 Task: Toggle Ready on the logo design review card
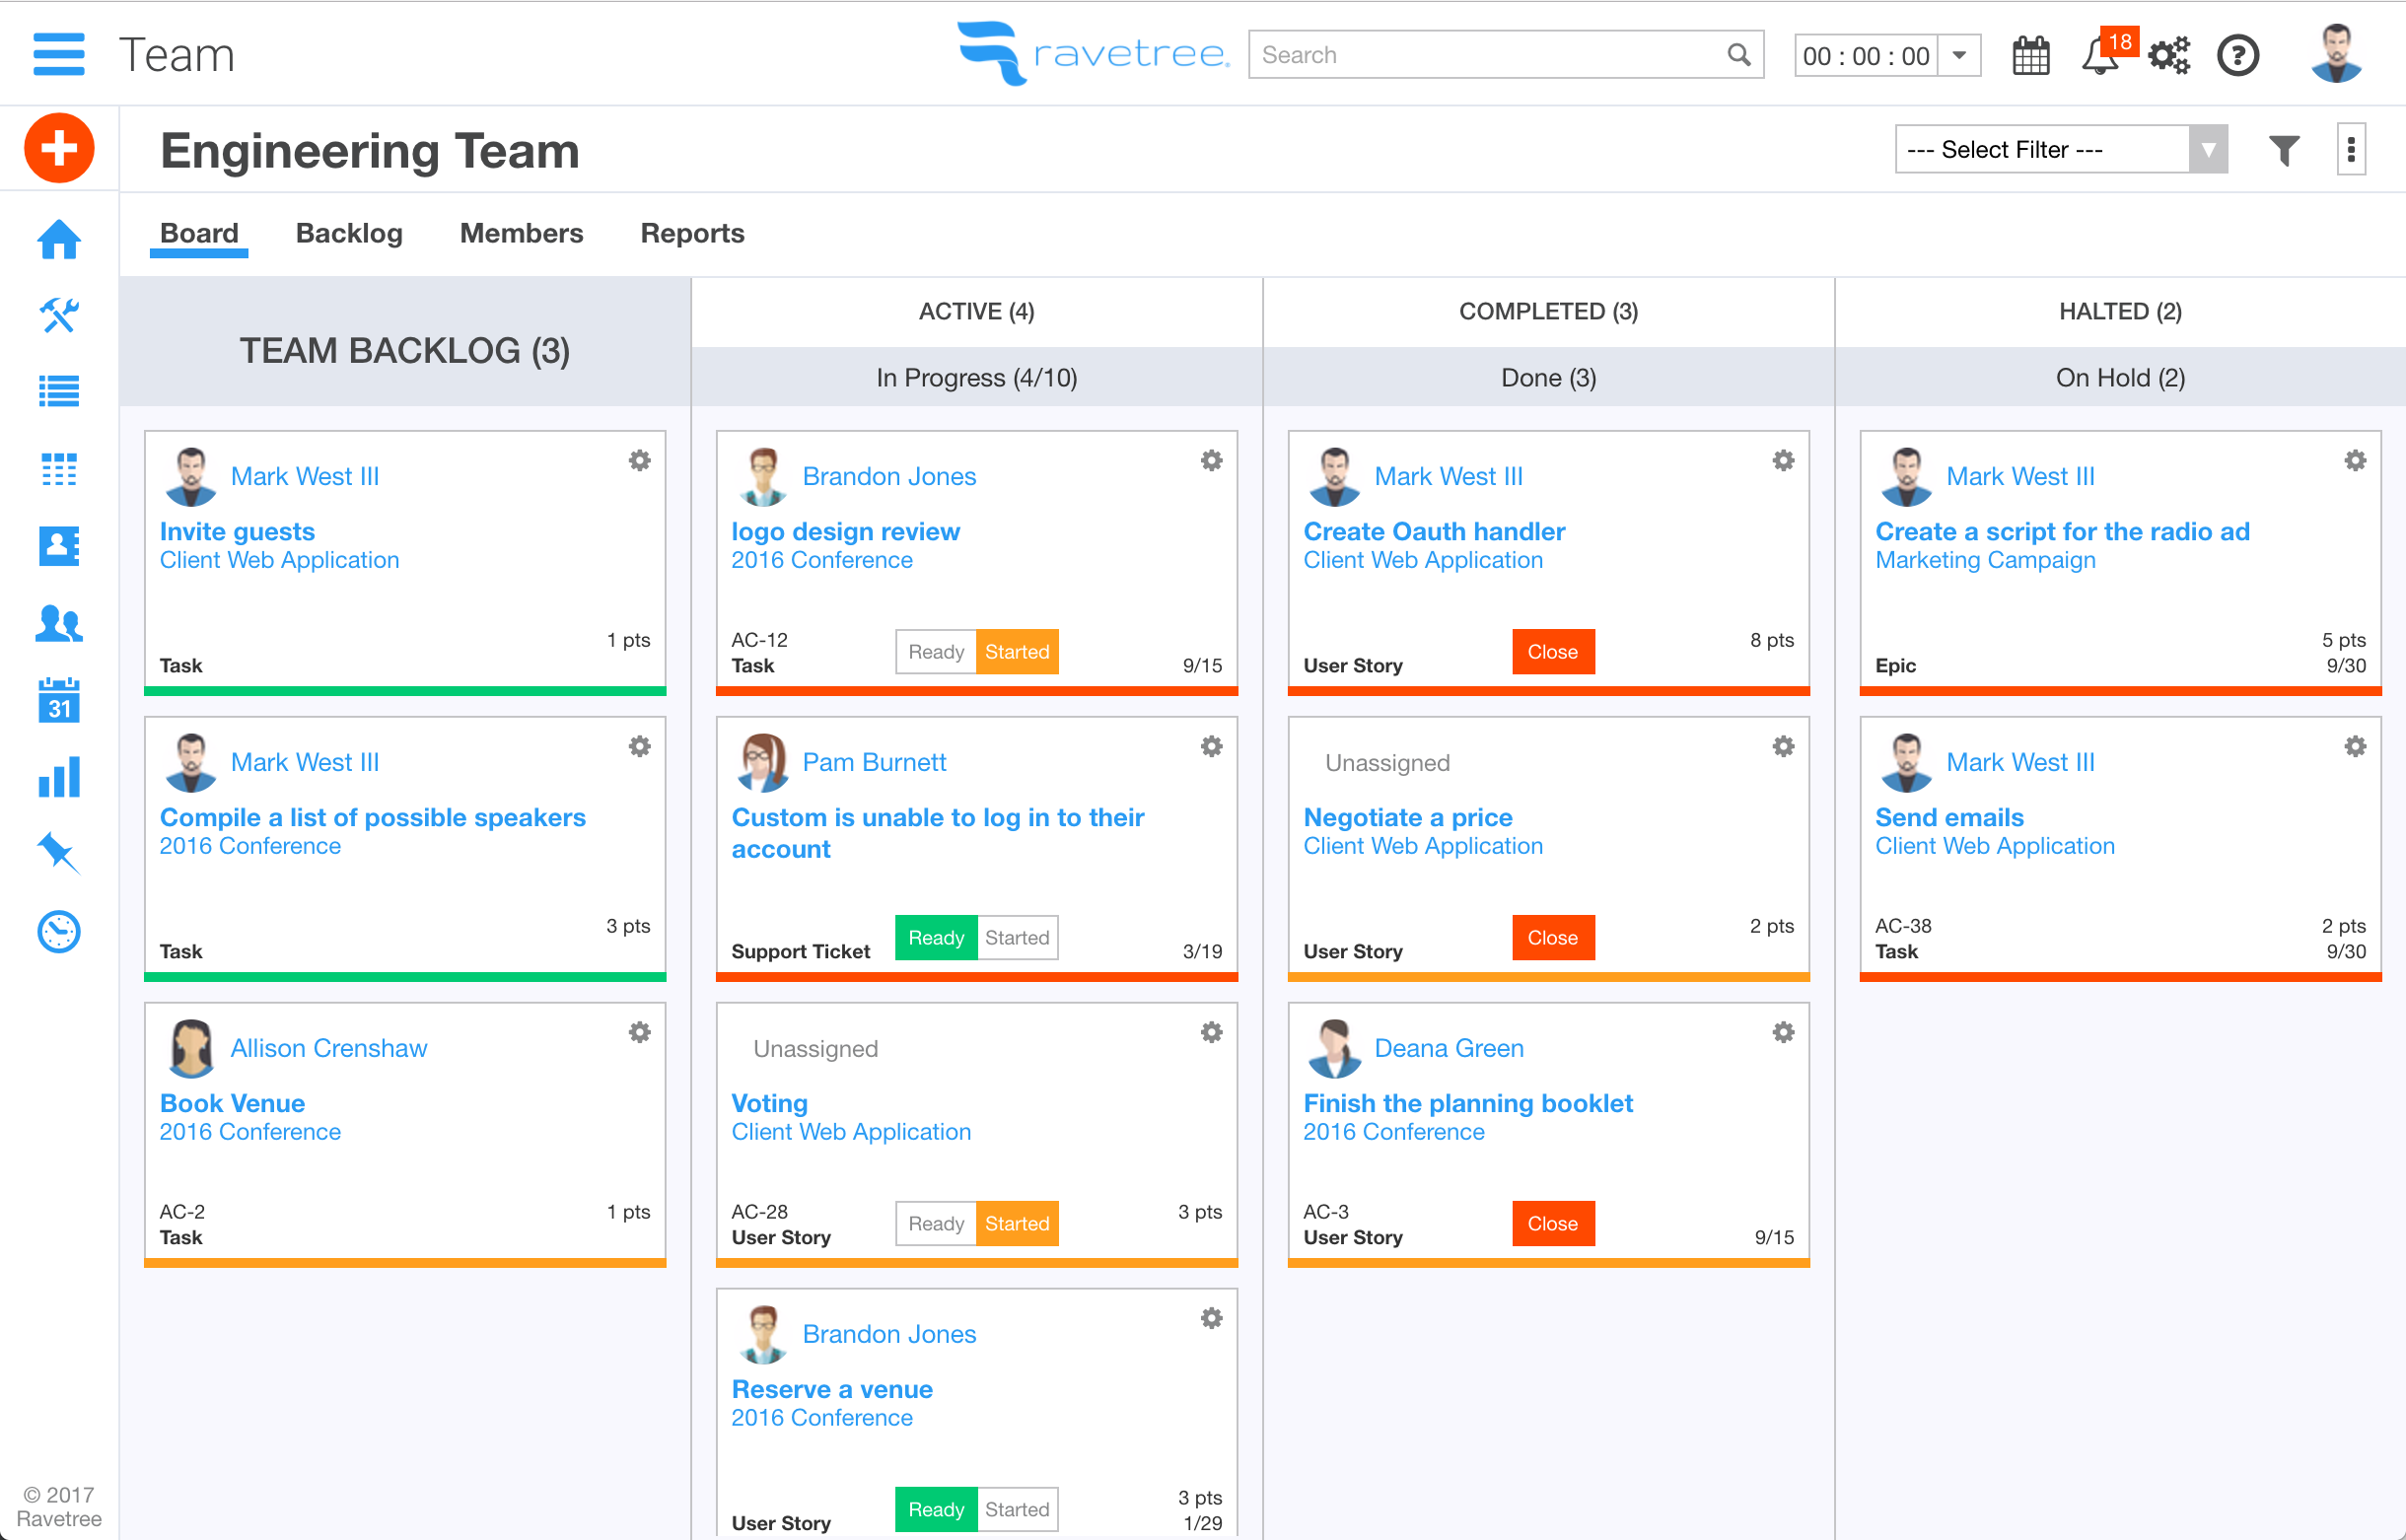[935, 652]
